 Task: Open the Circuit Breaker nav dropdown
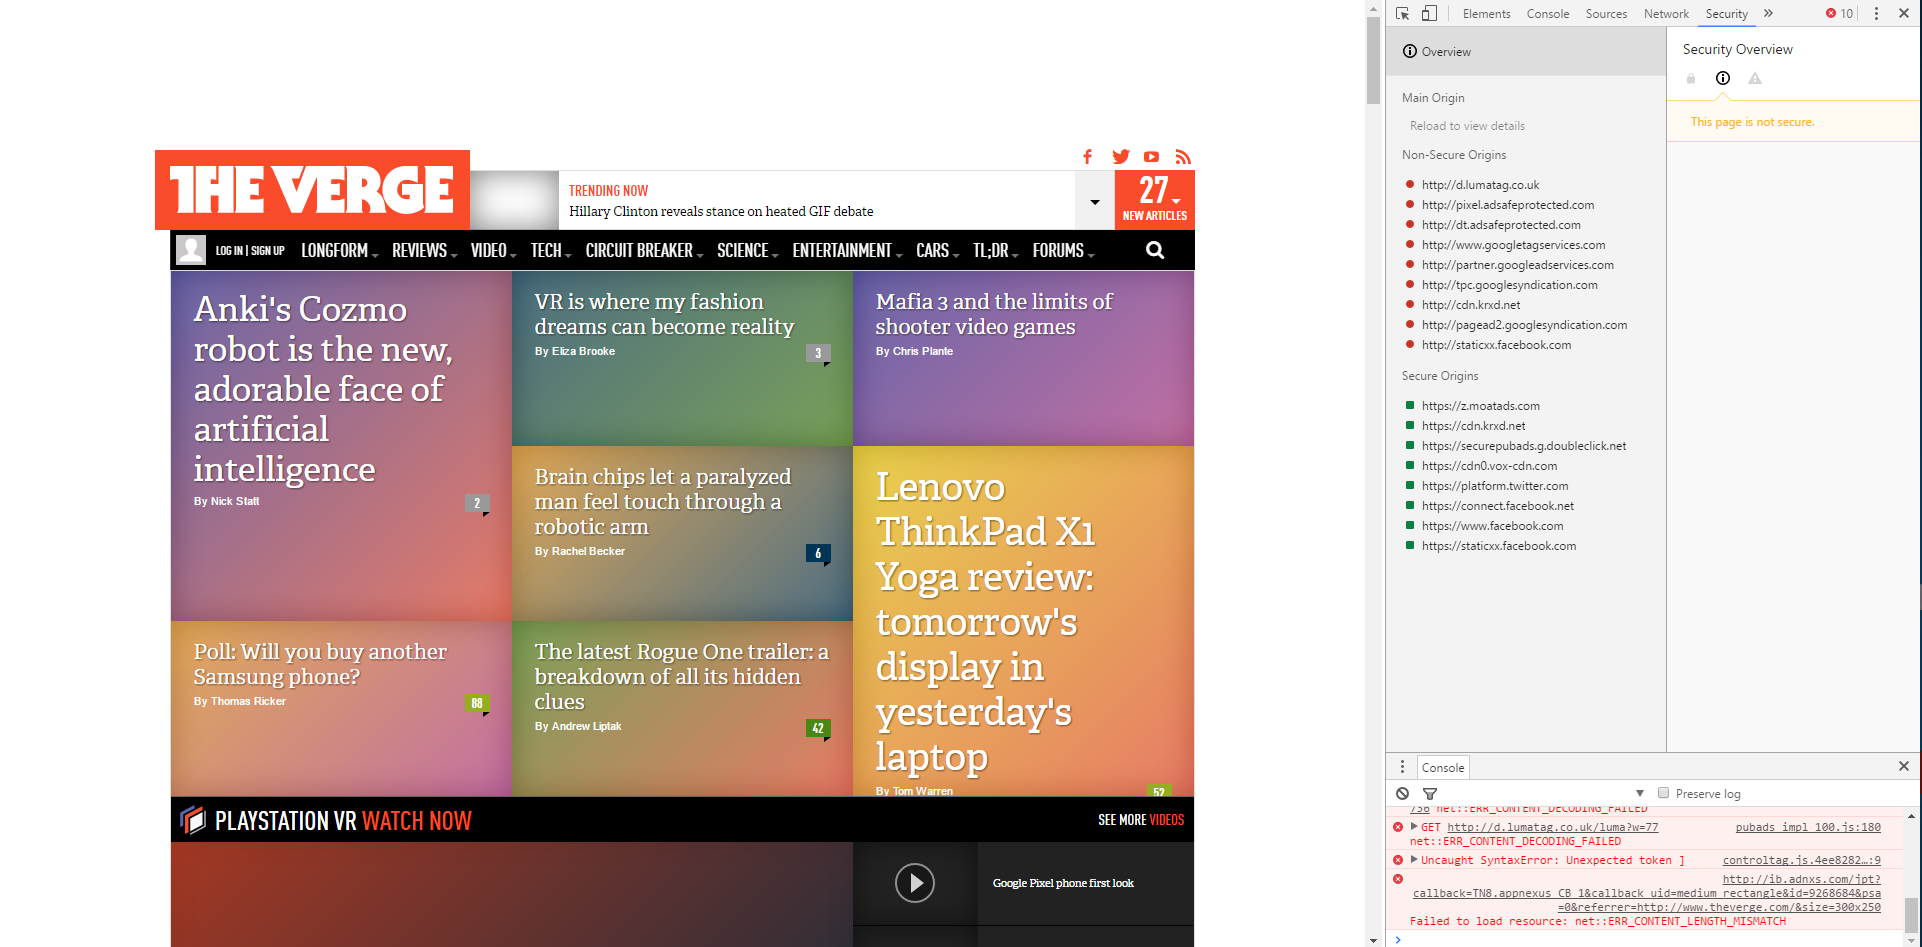pos(644,250)
